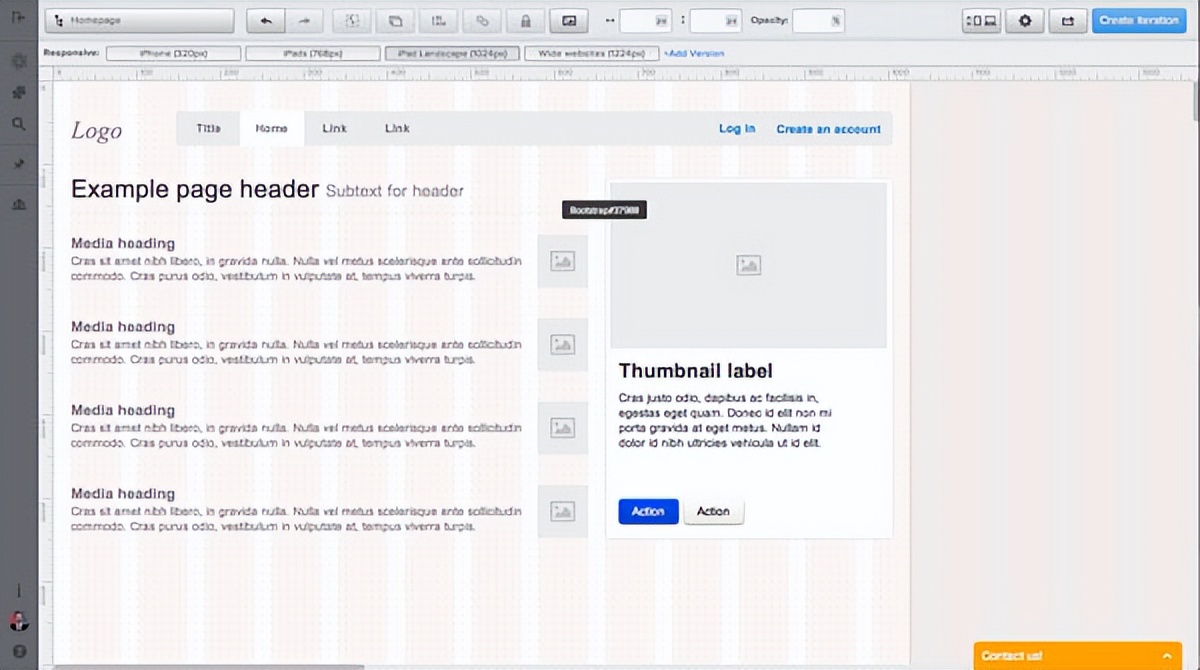Image resolution: width=1200 pixels, height=670 pixels.
Task: Open the settings gear in top toolbar
Action: (x=1025, y=21)
